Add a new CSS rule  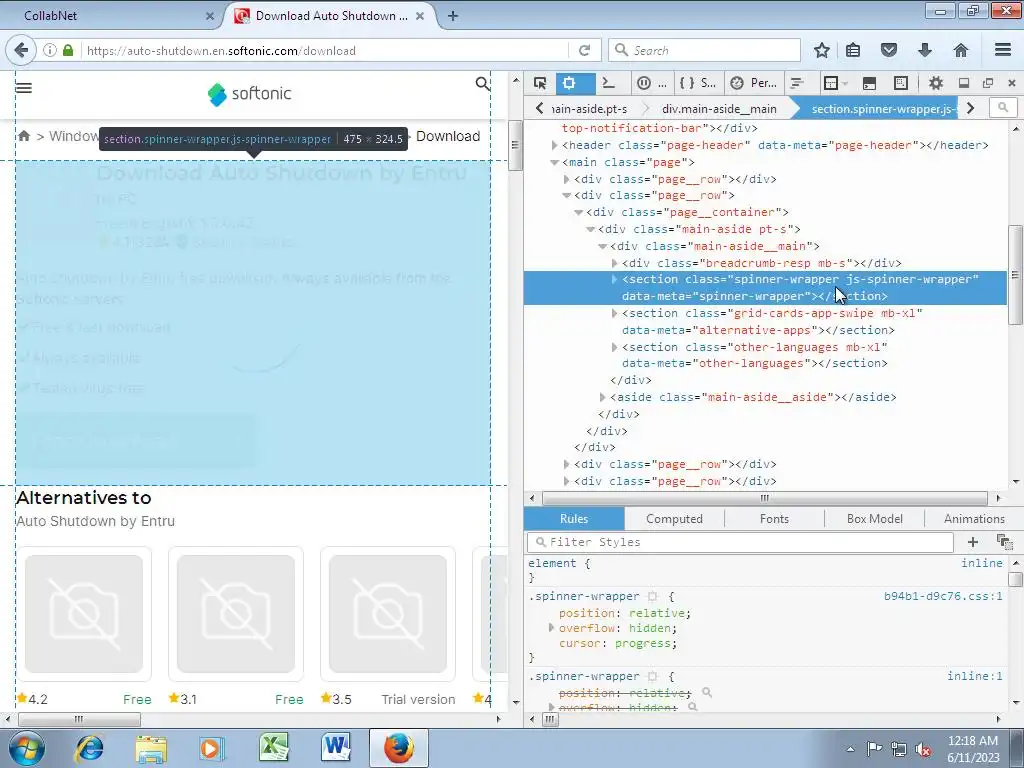[972, 541]
